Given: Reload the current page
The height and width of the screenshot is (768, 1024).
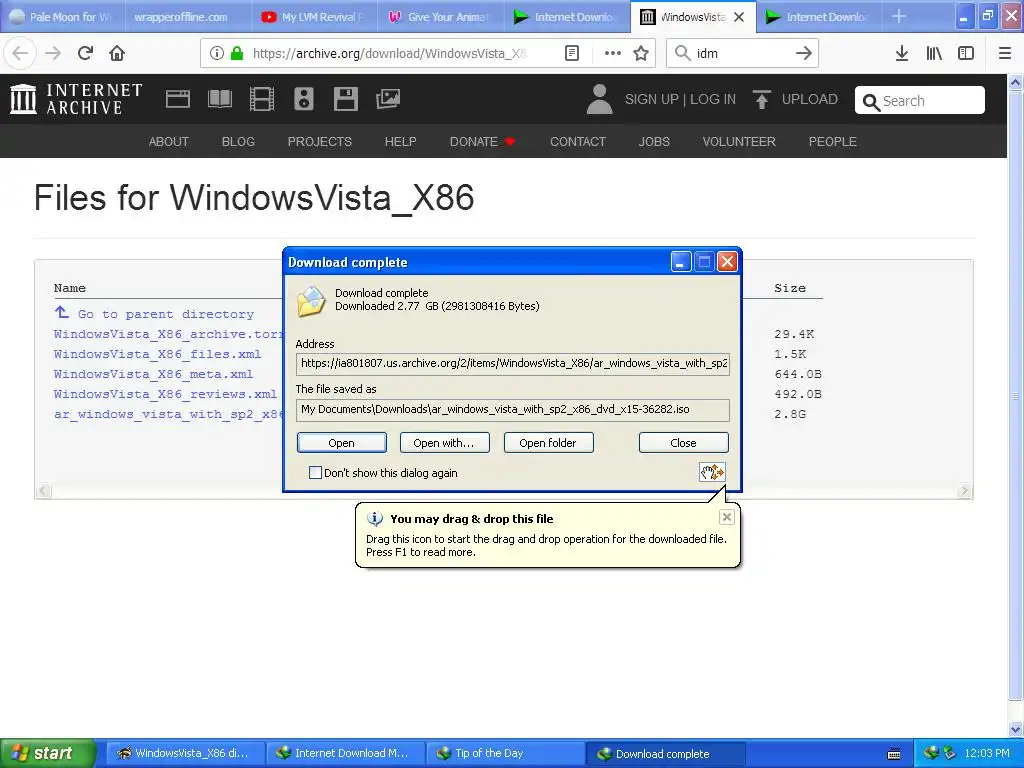Looking at the screenshot, I should (x=86, y=53).
